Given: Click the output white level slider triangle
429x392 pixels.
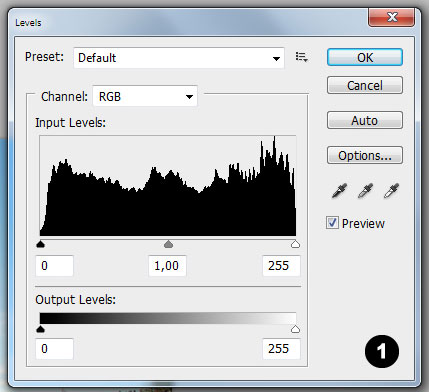Looking at the screenshot, I should 295,329.
